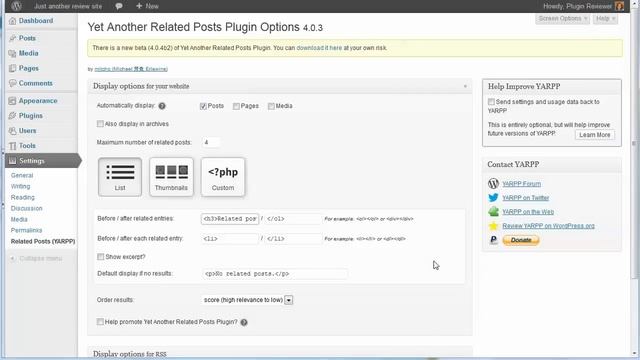This screenshot has width=640, height=360.
Task: Open the New content menu in admin bar
Action: click(x=147, y=6)
